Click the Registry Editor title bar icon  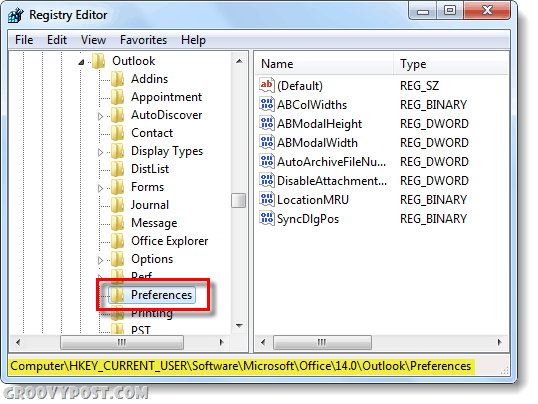tap(16, 15)
